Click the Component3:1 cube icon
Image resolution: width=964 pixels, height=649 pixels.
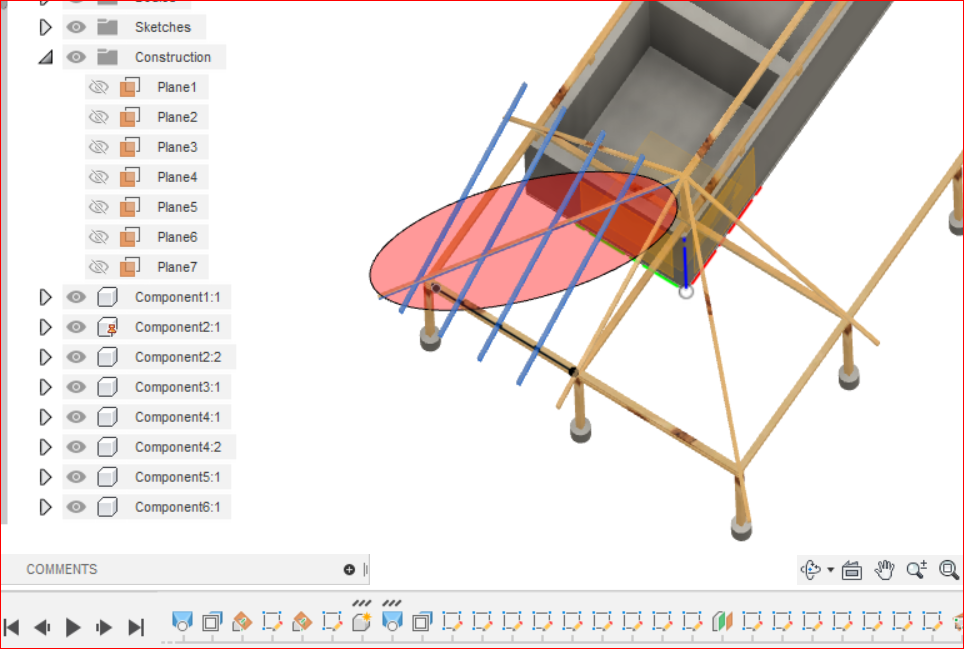pos(108,387)
